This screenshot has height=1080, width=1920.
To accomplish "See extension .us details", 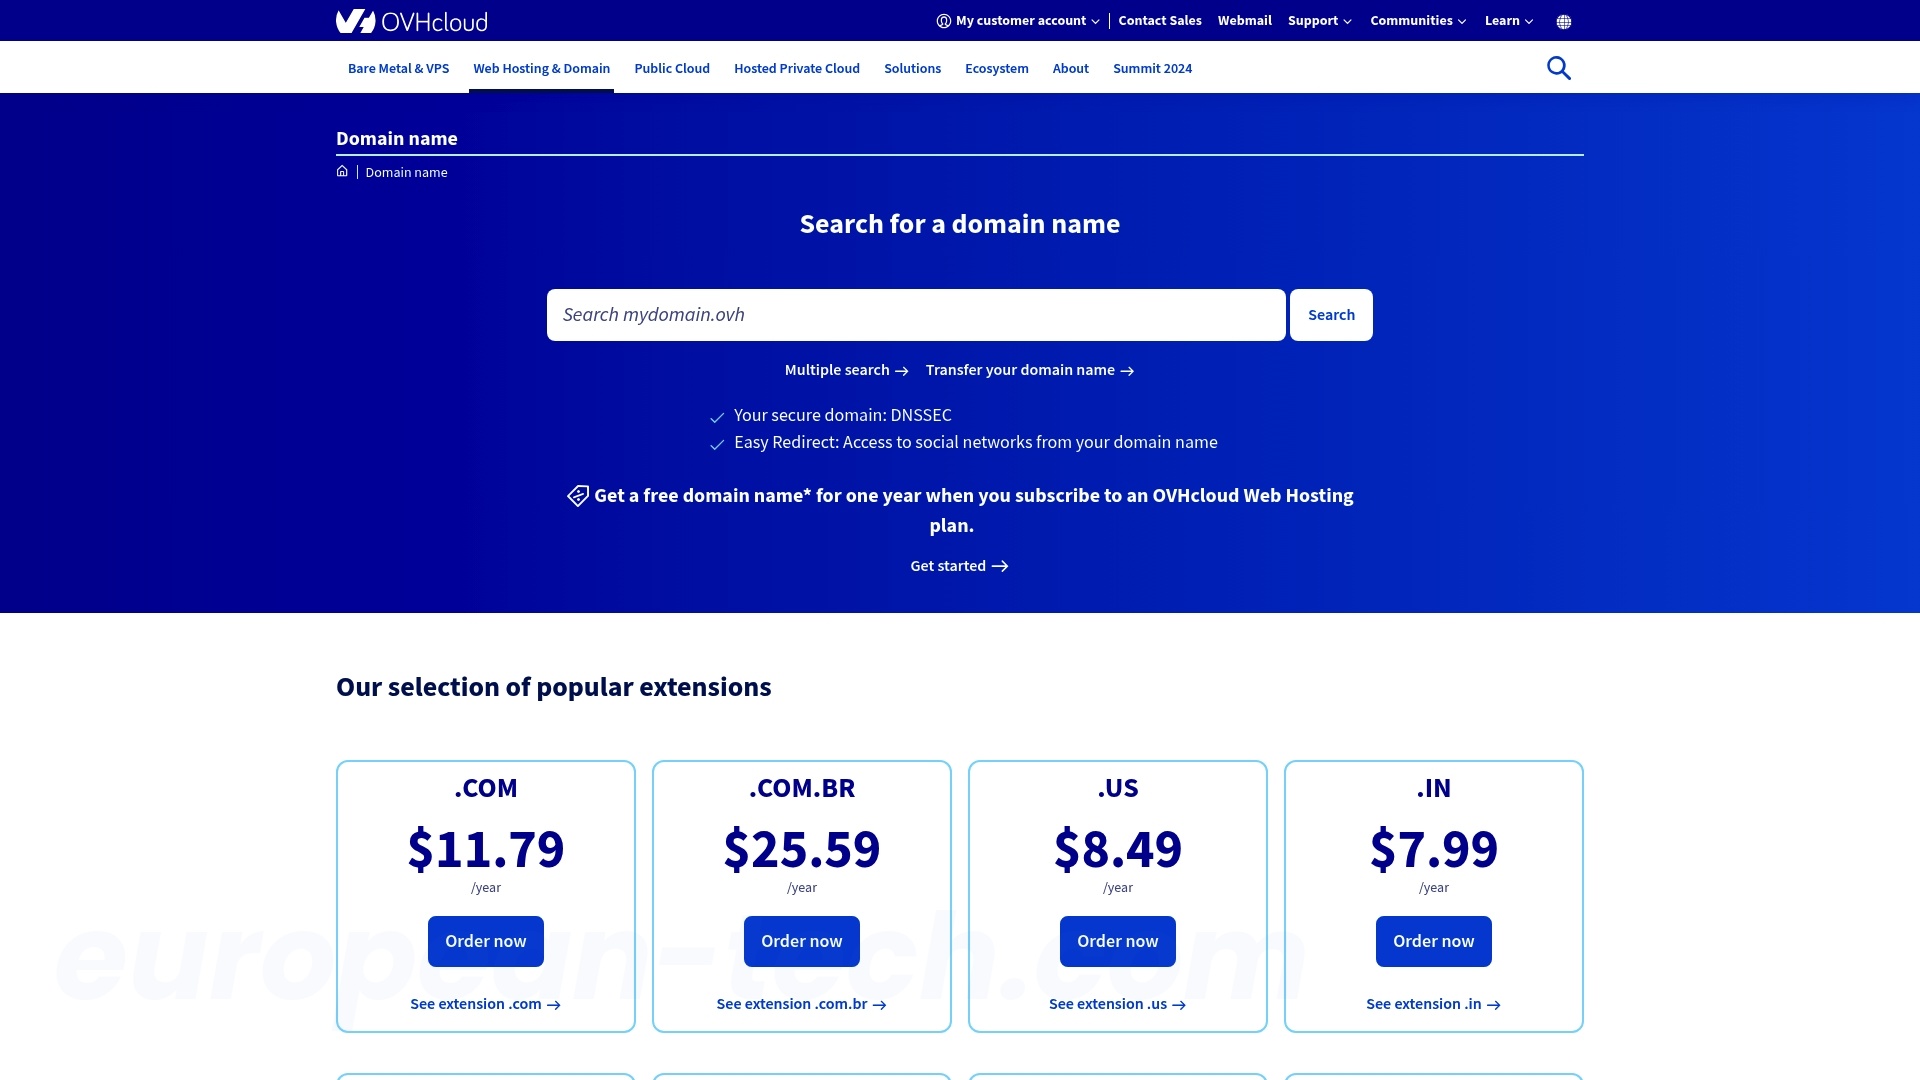I will click(1117, 1004).
